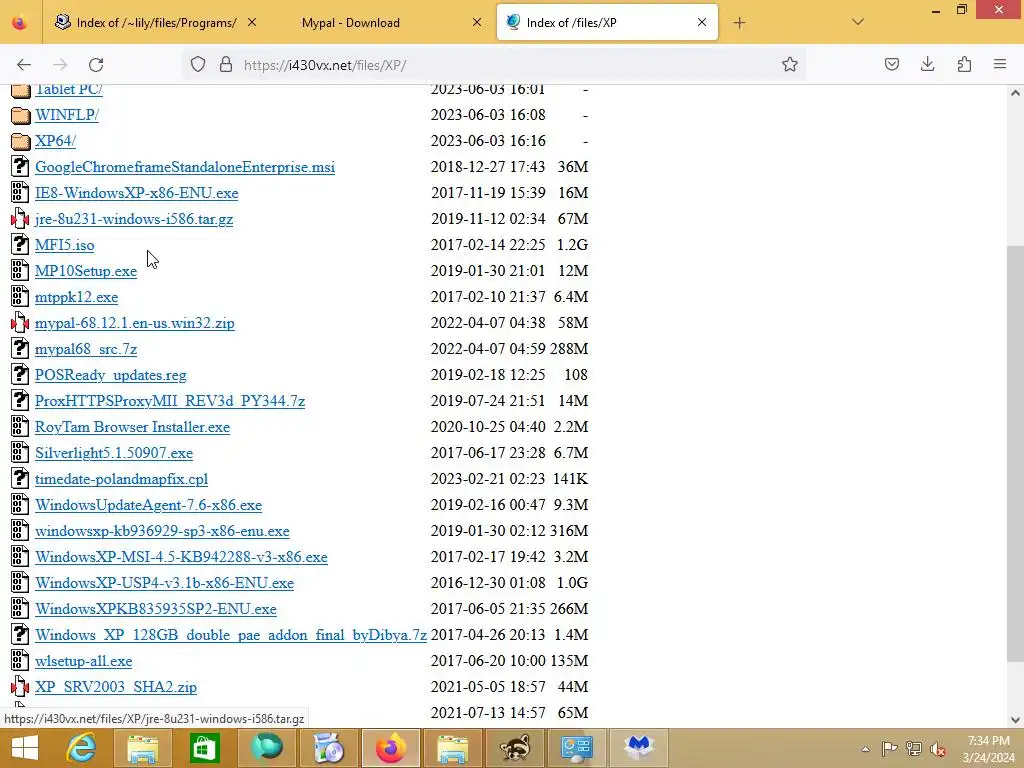Image resolution: width=1024 pixels, height=768 pixels.
Task: Open the XP64/ folder link
Action: click(56, 141)
